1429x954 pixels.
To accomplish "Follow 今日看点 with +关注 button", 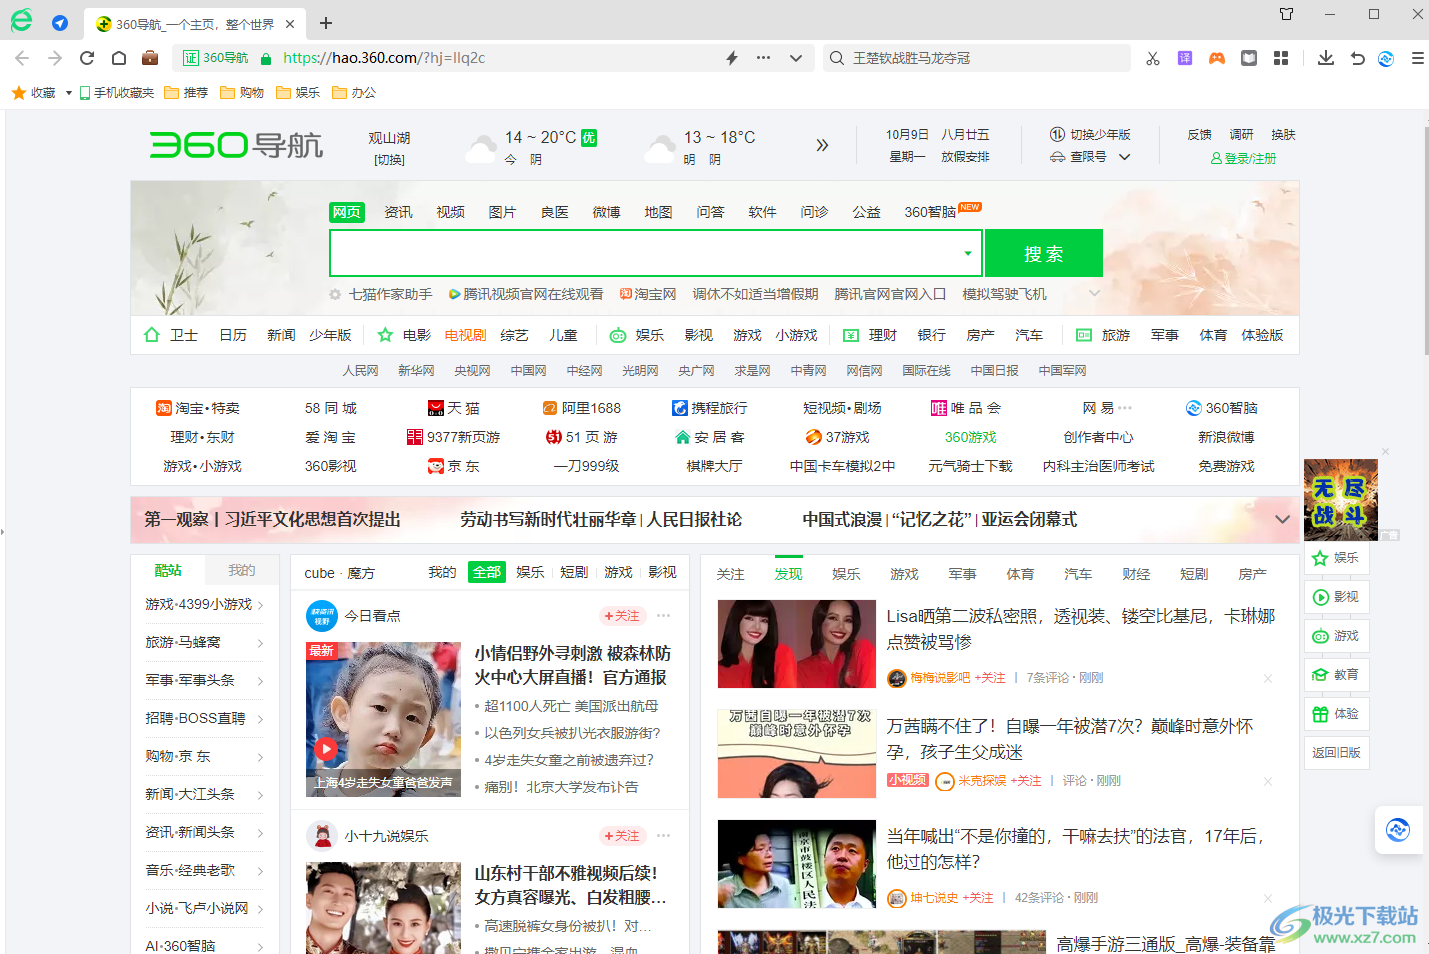I will point(622,615).
